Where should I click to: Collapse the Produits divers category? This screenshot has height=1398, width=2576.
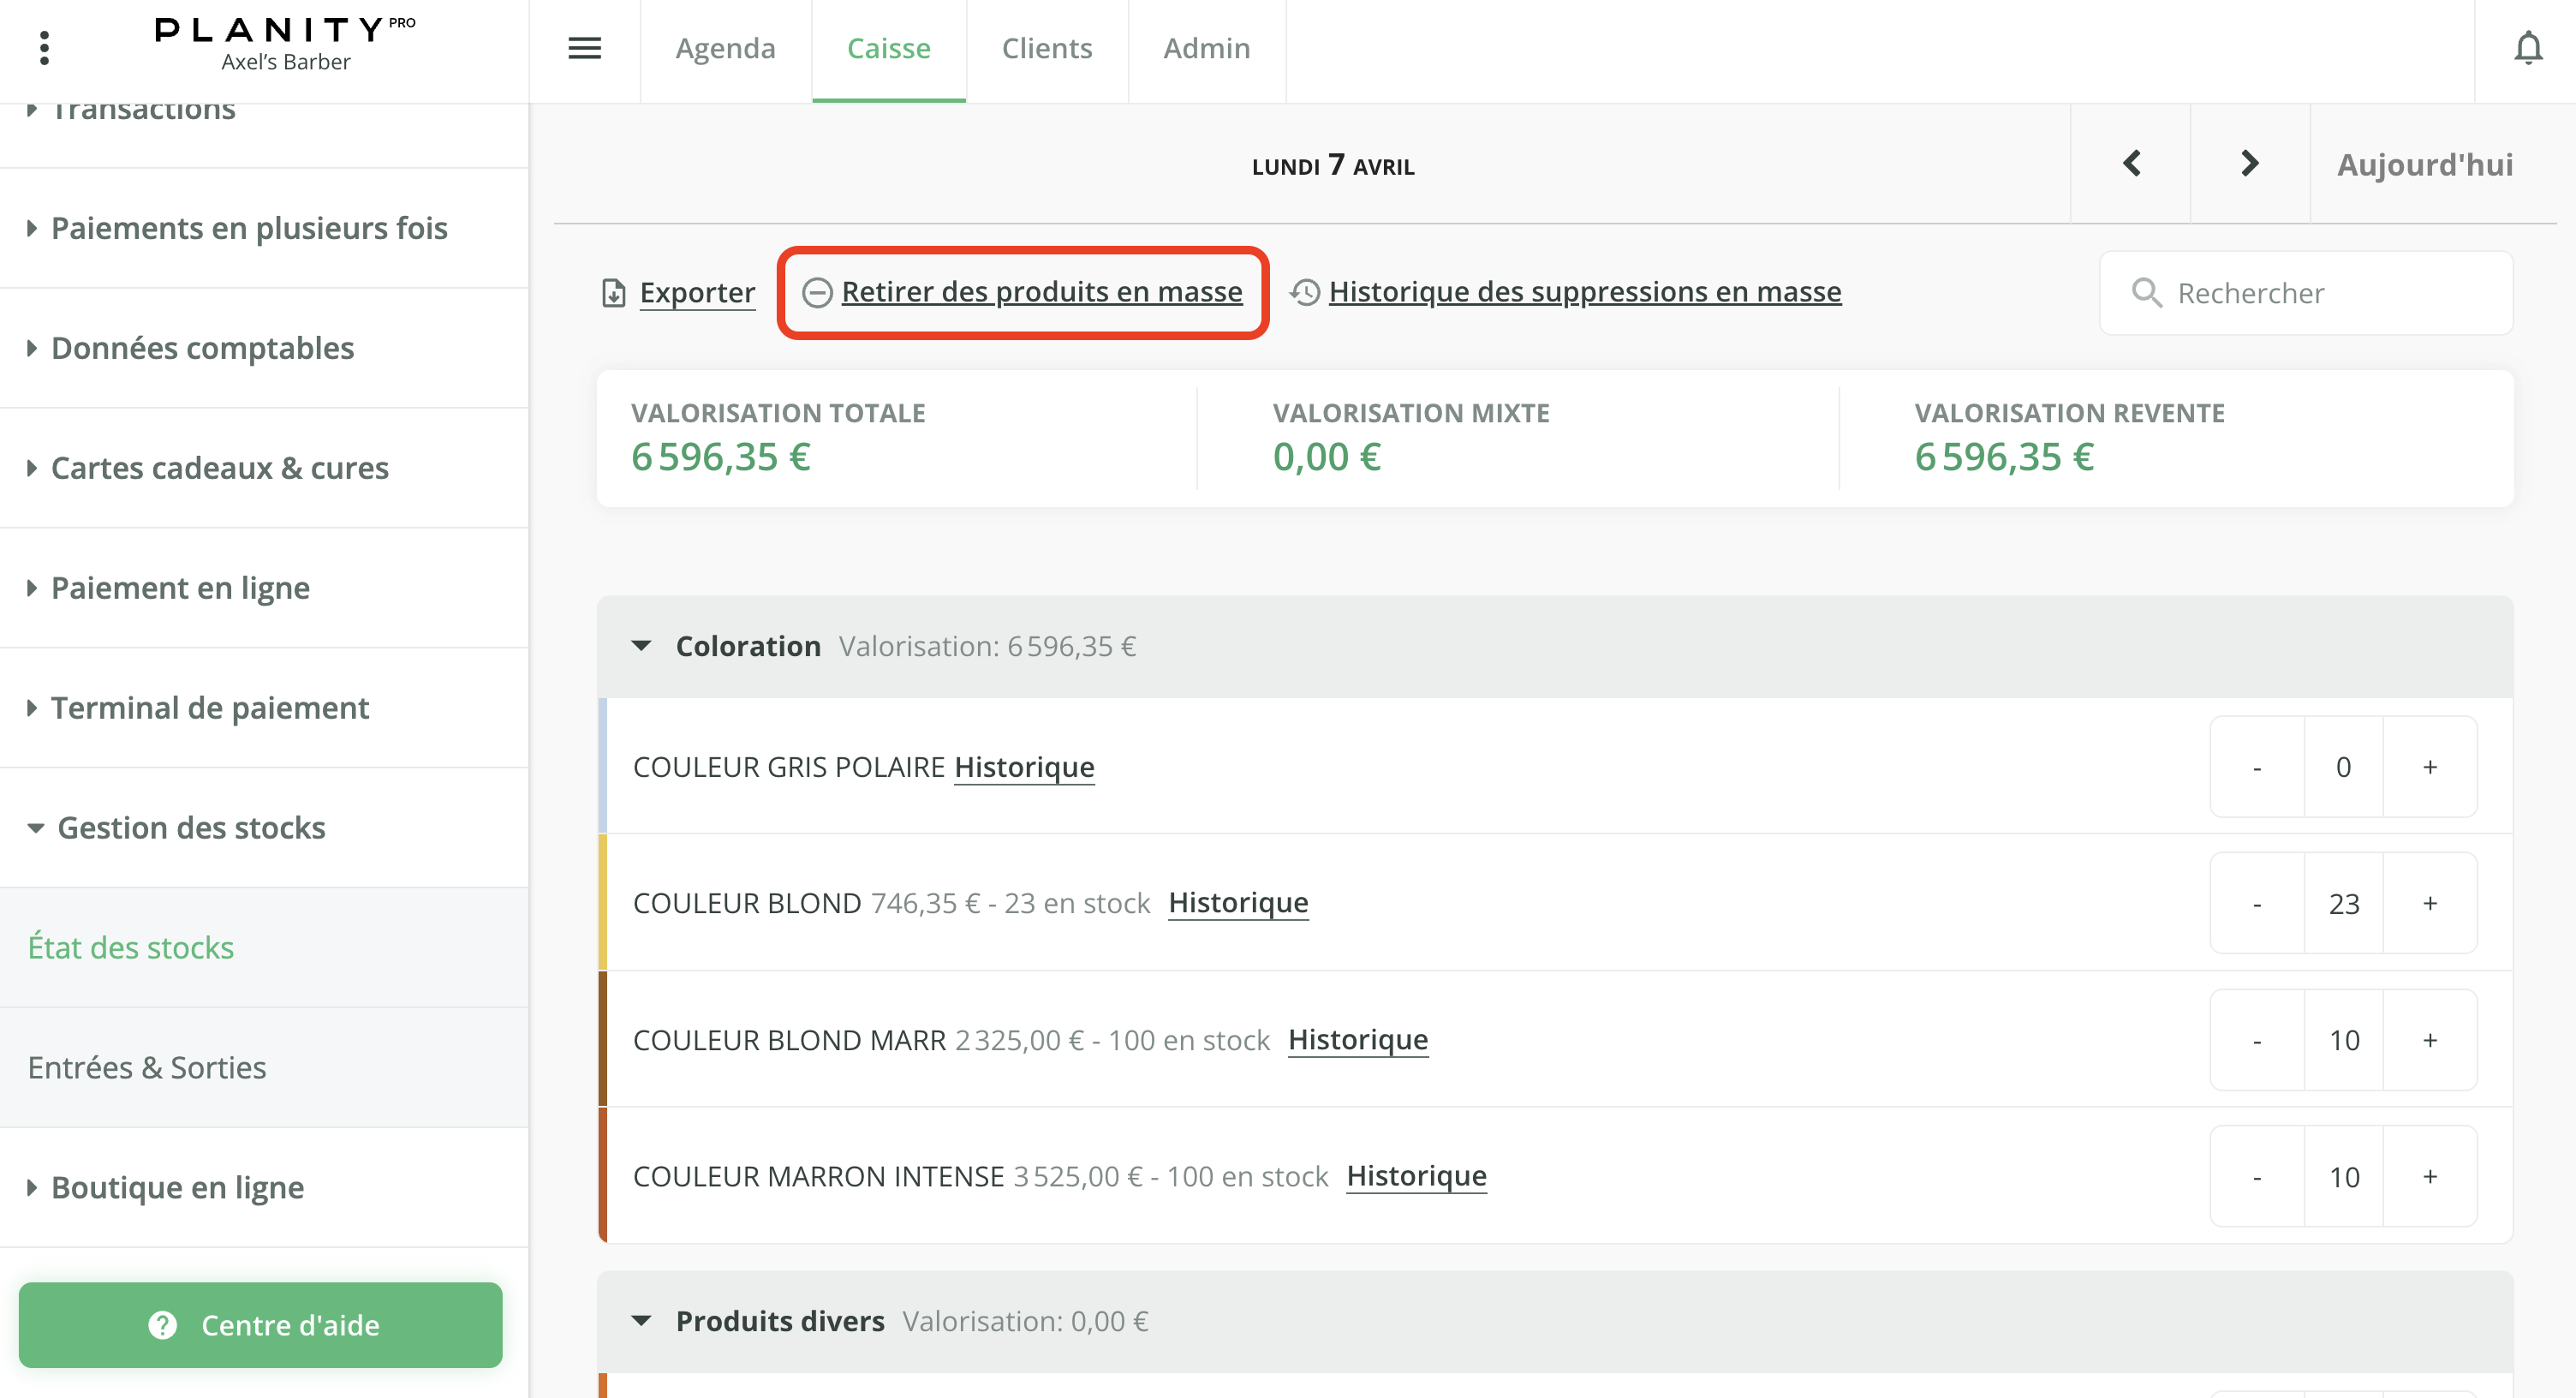point(641,1321)
